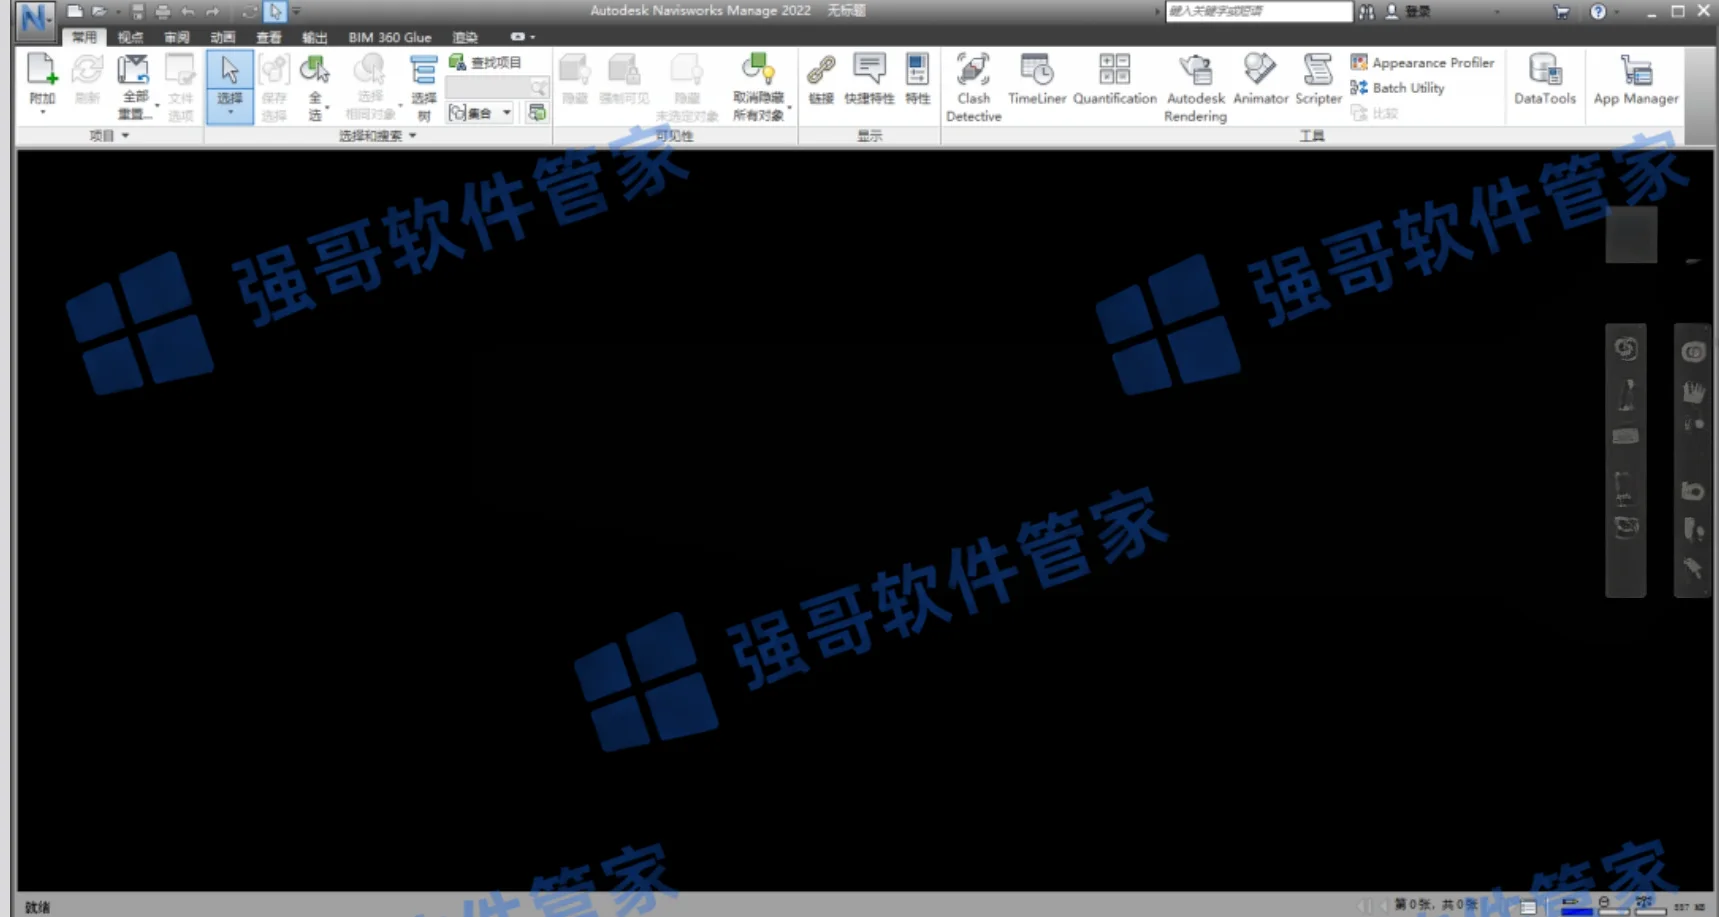Click the shopping cart icon in title bar
The height and width of the screenshot is (917, 1719).
[1561, 12]
